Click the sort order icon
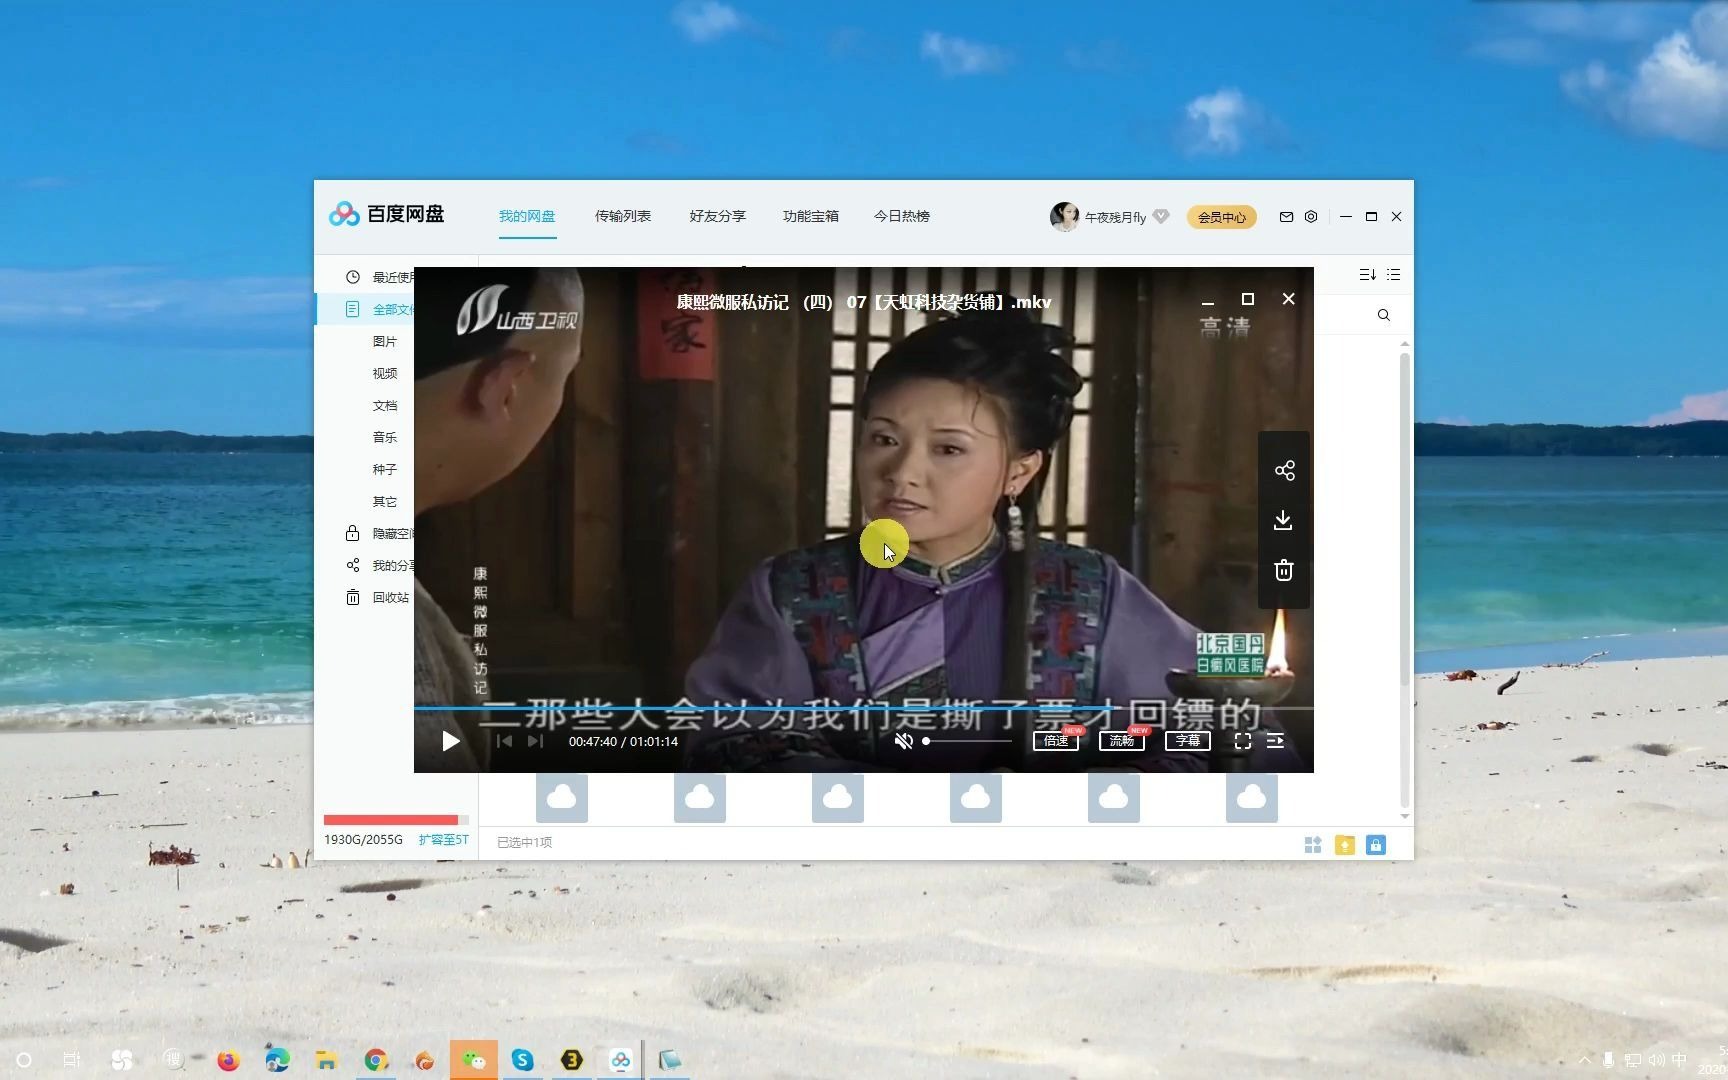The width and height of the screenshot is (1728, 1080). point(1367,274)
